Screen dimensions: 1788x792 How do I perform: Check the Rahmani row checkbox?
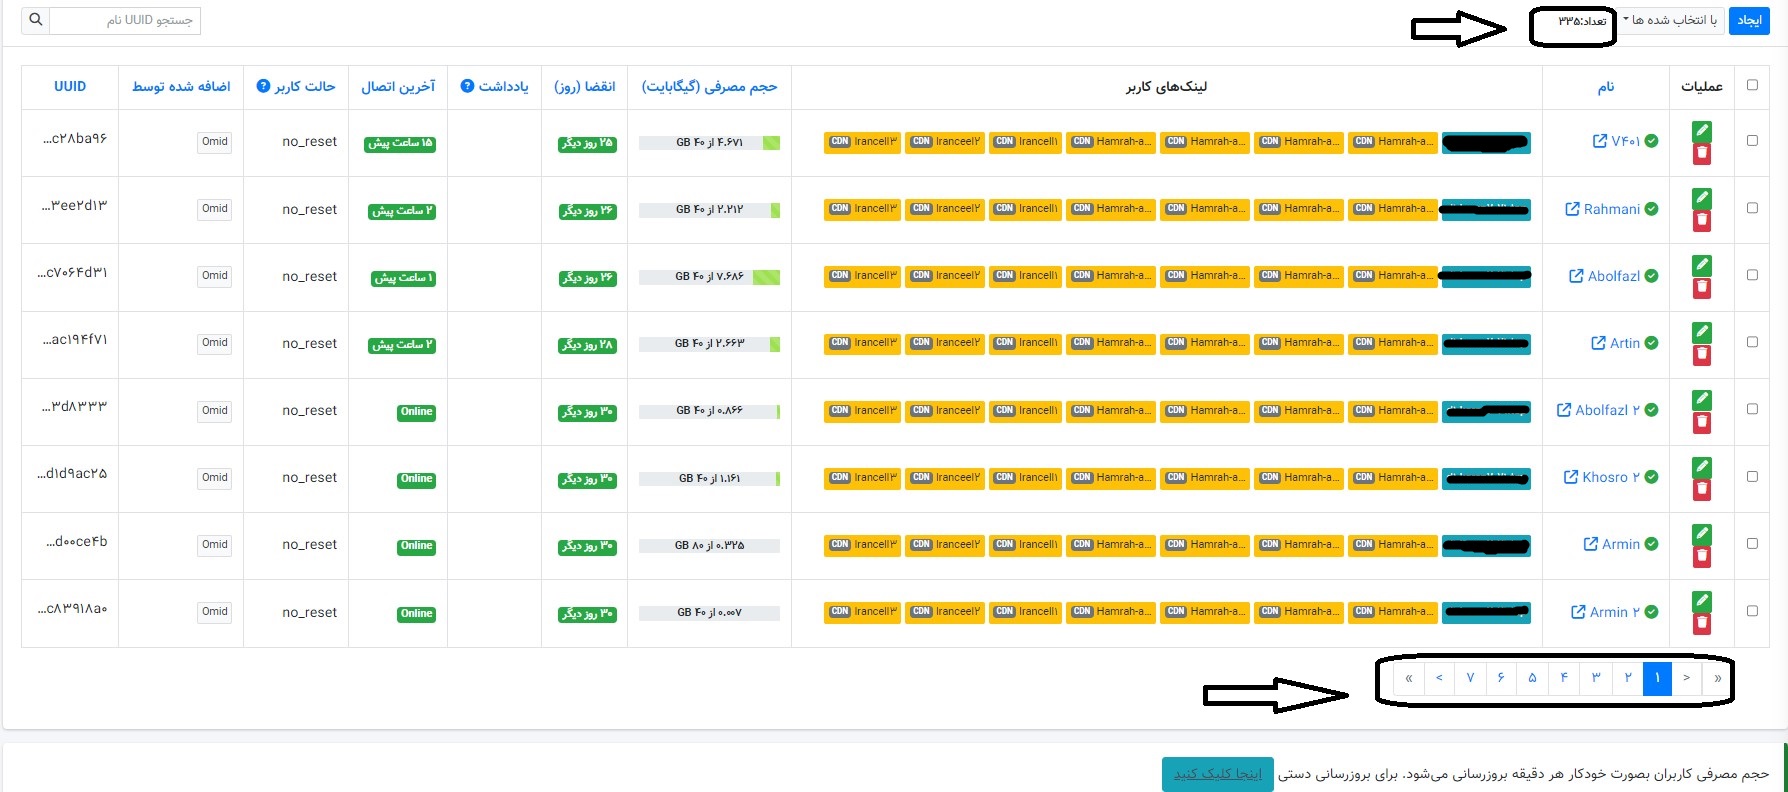pos(1752,208)
